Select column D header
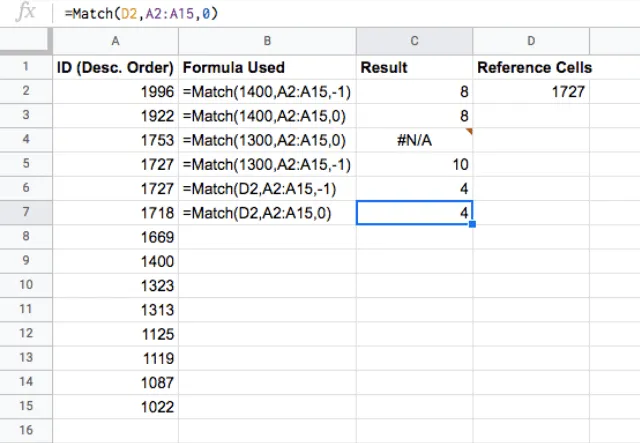The height and width of the screenshot is (443, 640). point(531,41)
